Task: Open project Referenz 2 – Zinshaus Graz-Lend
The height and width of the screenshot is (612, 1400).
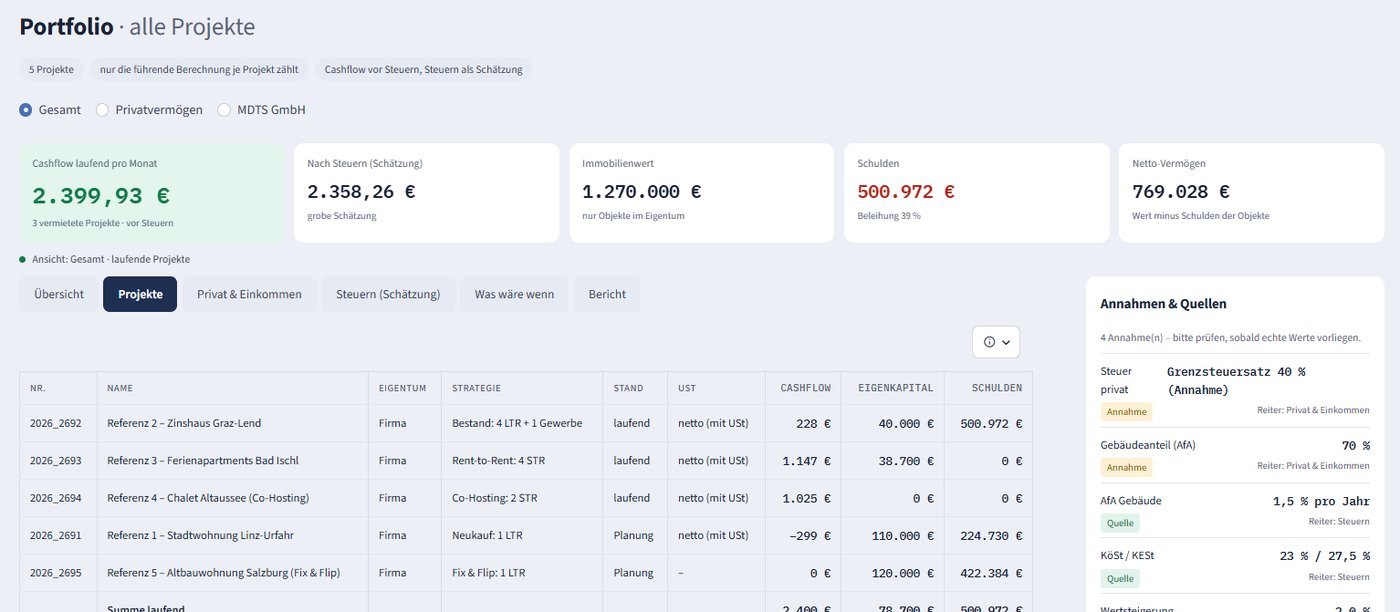Action: click(x=184, y=424)
